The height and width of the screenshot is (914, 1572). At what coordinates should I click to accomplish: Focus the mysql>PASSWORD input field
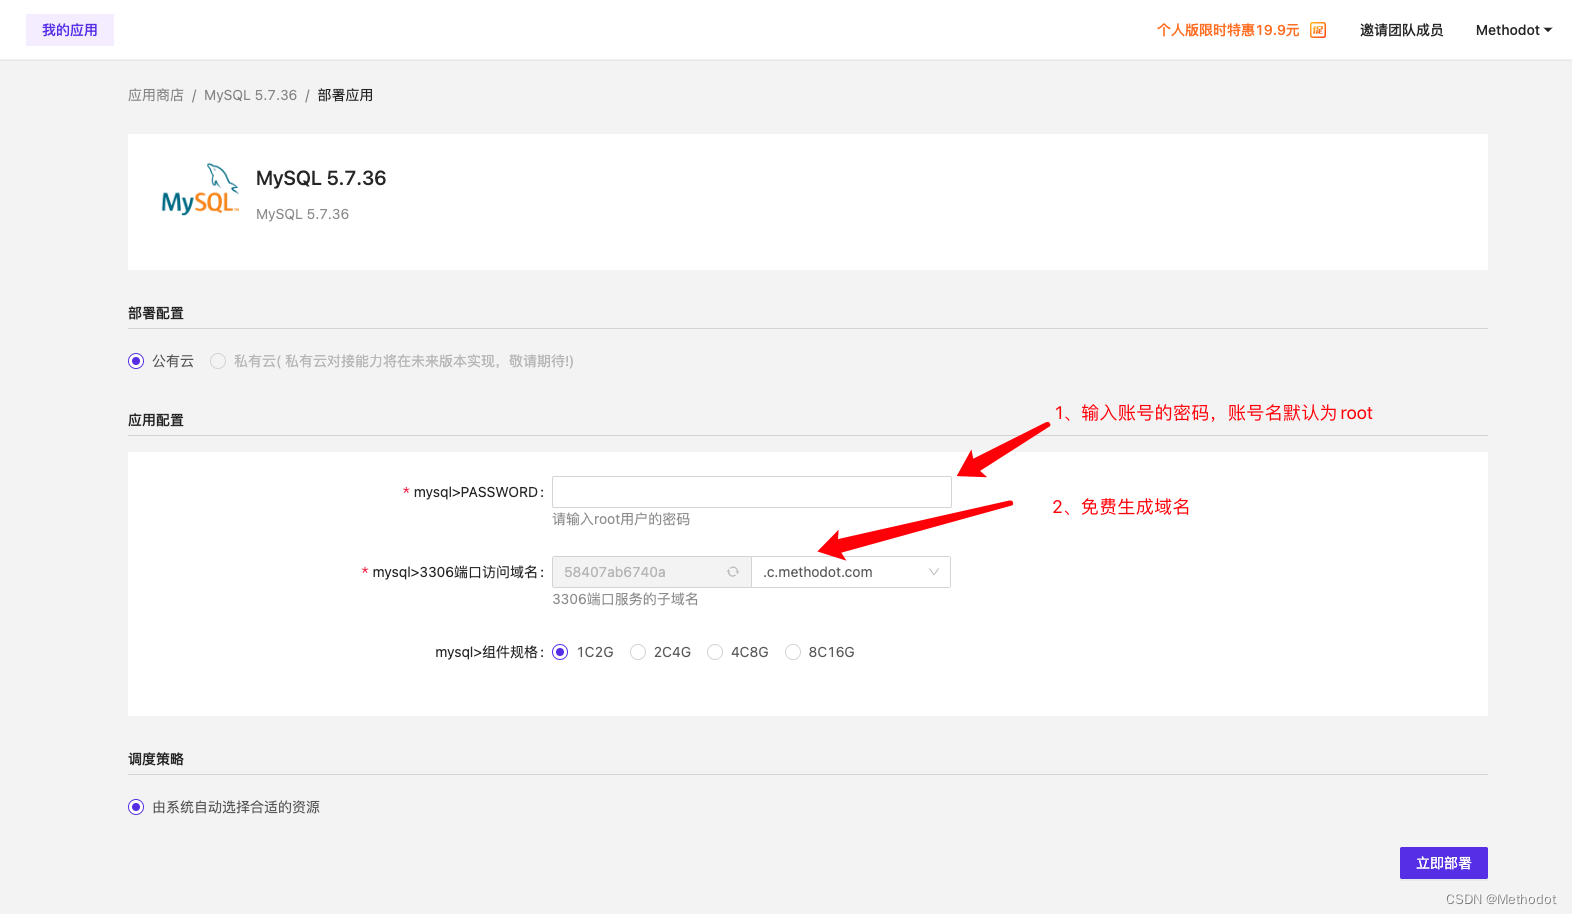tap(752, 492)
